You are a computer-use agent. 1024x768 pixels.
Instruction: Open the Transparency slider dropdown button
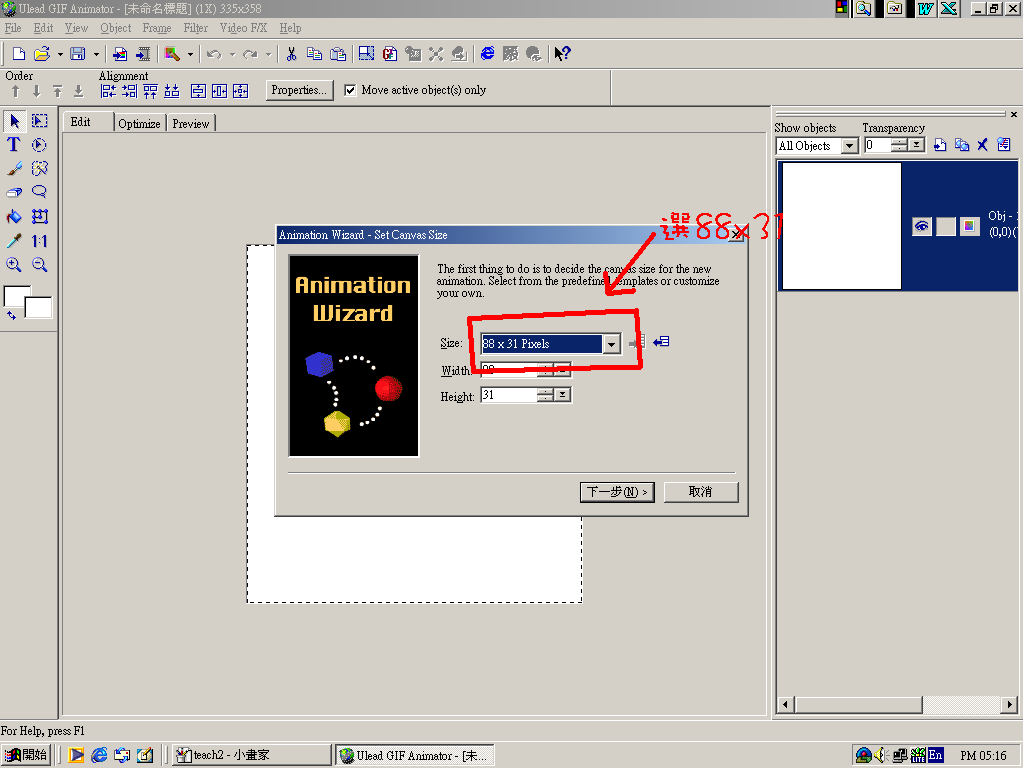click(916, 145)
